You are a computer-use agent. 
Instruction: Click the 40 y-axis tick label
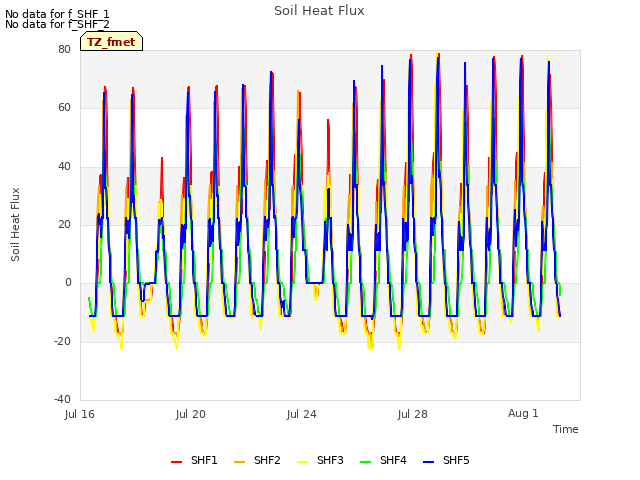(x=64, y=167)
